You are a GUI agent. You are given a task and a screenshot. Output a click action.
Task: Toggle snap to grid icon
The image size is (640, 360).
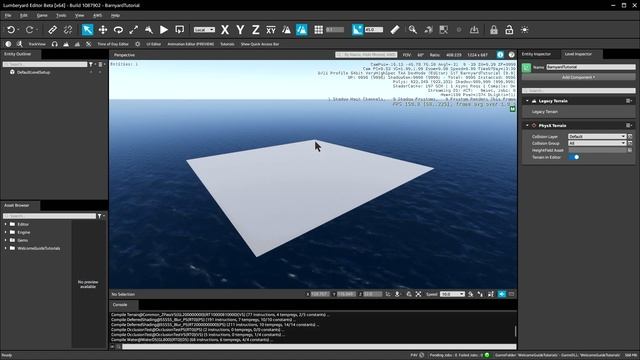[318, 30]
